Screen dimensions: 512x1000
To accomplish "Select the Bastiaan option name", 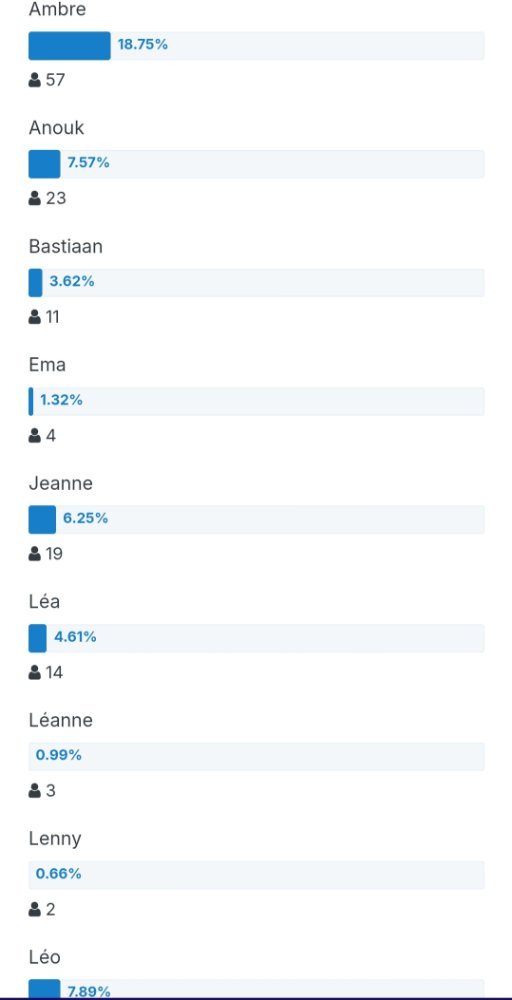I will click(x=66, y=247).
